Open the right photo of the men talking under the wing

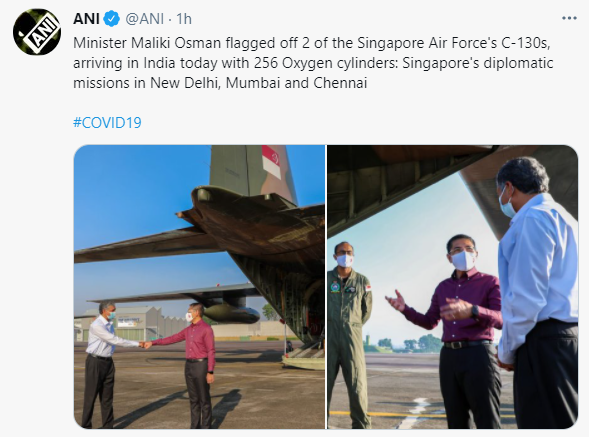coord(453,287)
